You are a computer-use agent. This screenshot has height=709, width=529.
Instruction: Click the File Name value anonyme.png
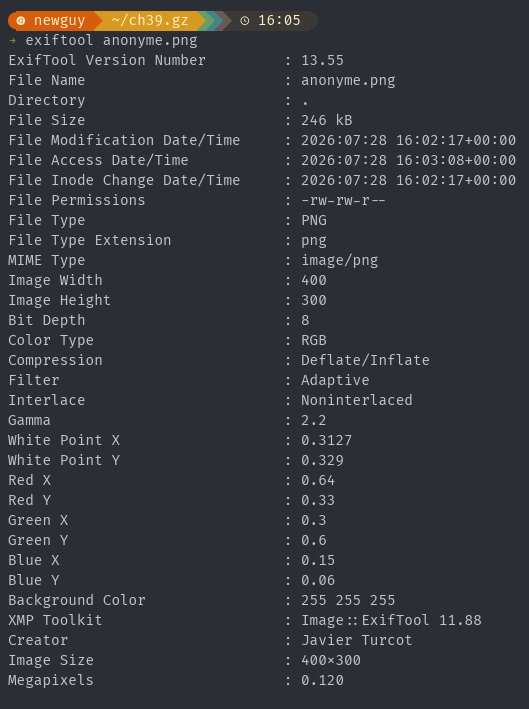coord(348,81)
